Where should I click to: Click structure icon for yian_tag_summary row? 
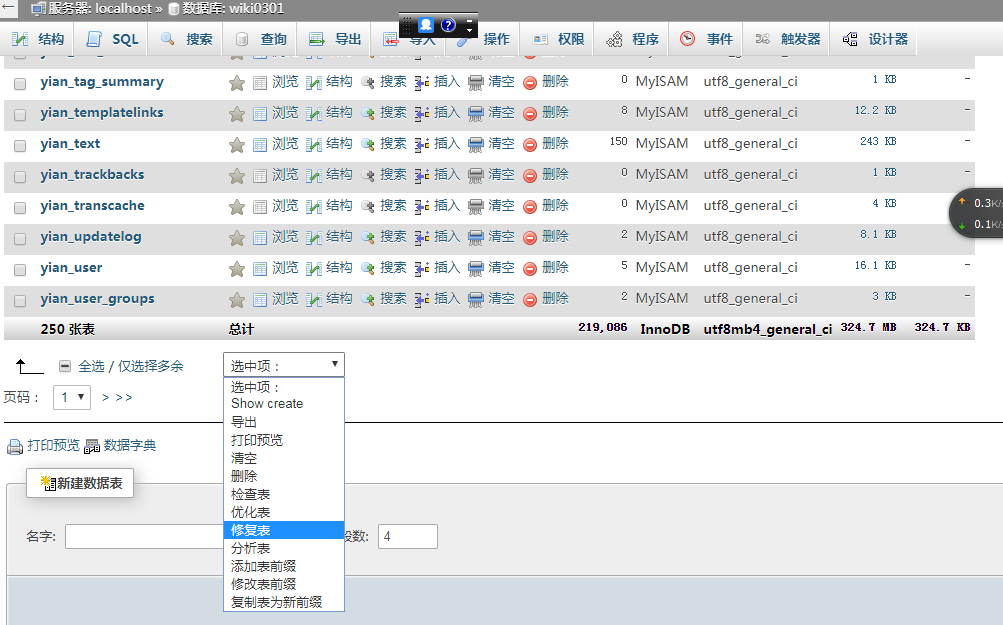pyautogui.click(x=313, y=83)
